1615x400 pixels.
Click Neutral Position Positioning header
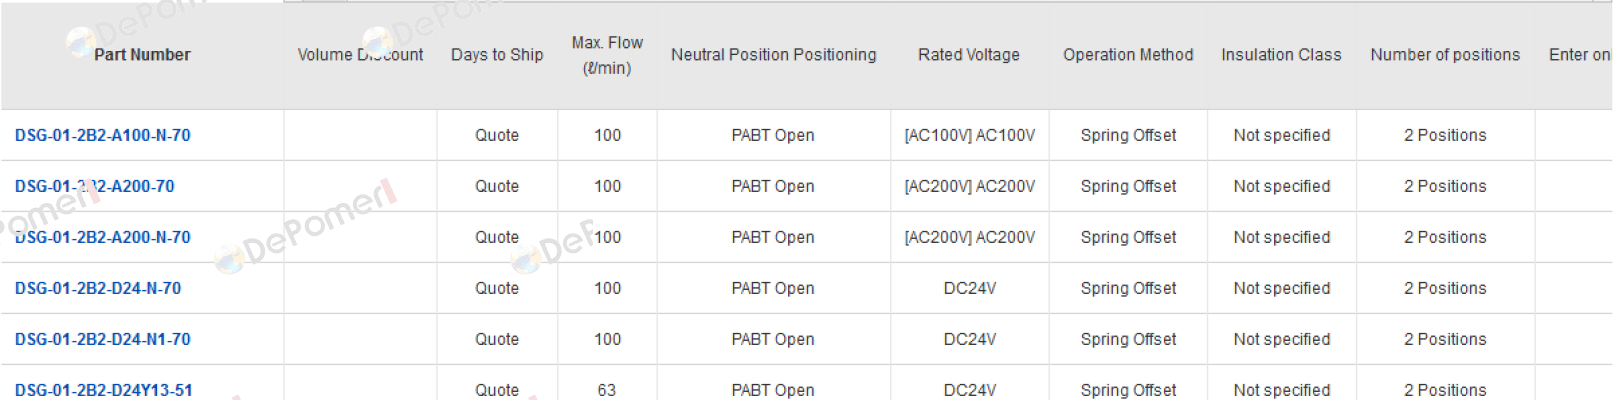pyautogui.click(x=773, y=55)
